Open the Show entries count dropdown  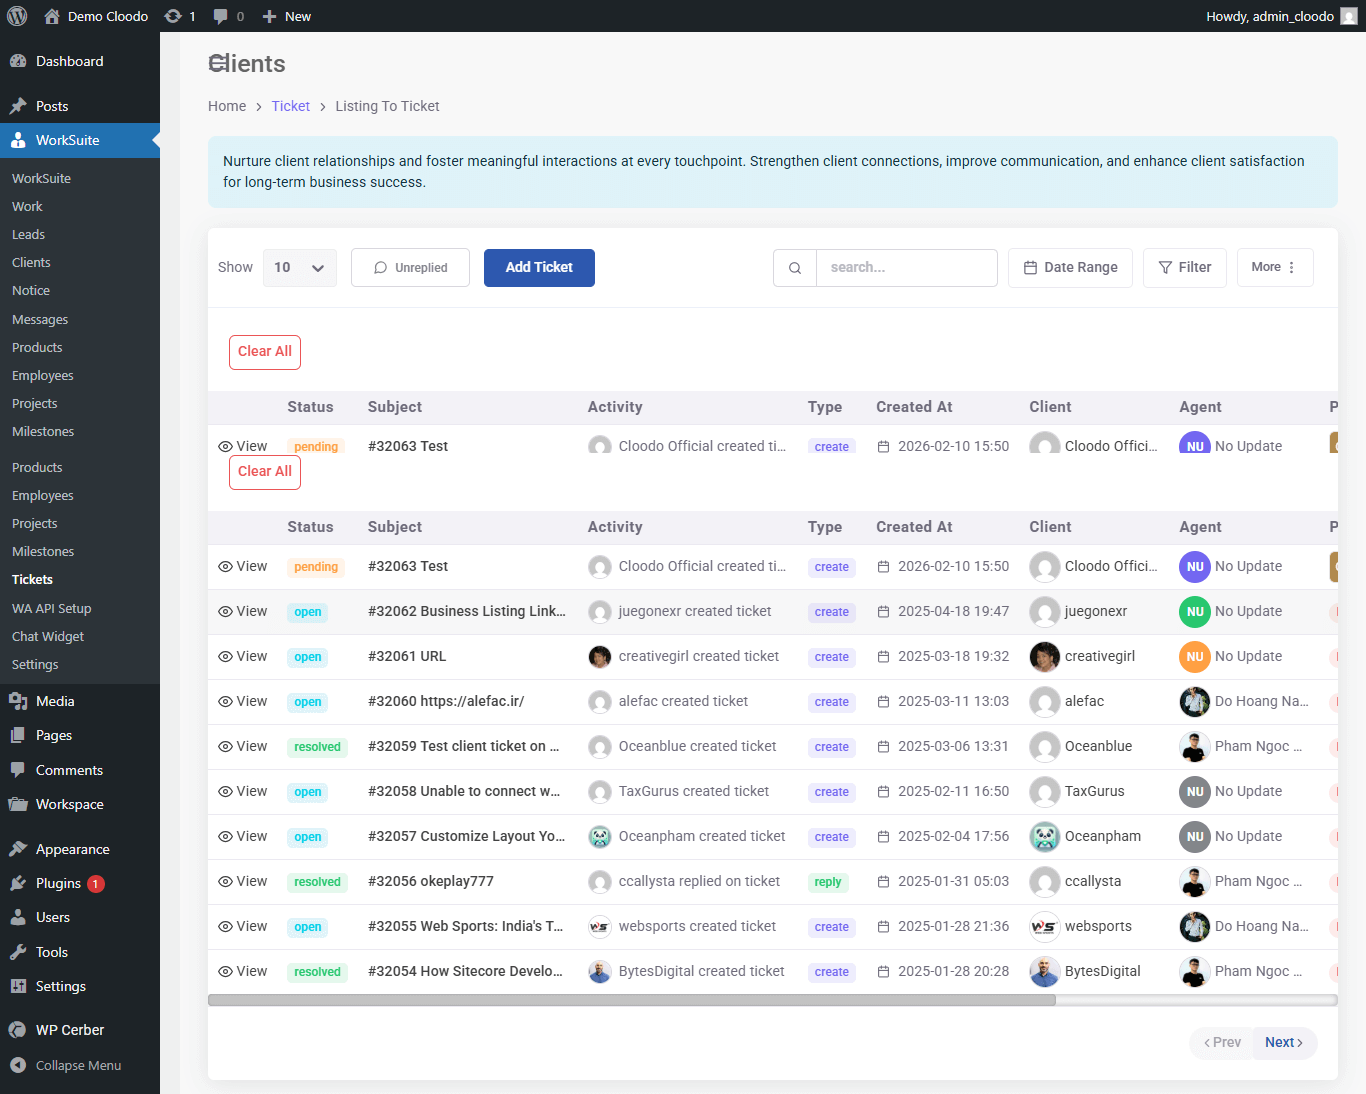(x=299, y=267)
